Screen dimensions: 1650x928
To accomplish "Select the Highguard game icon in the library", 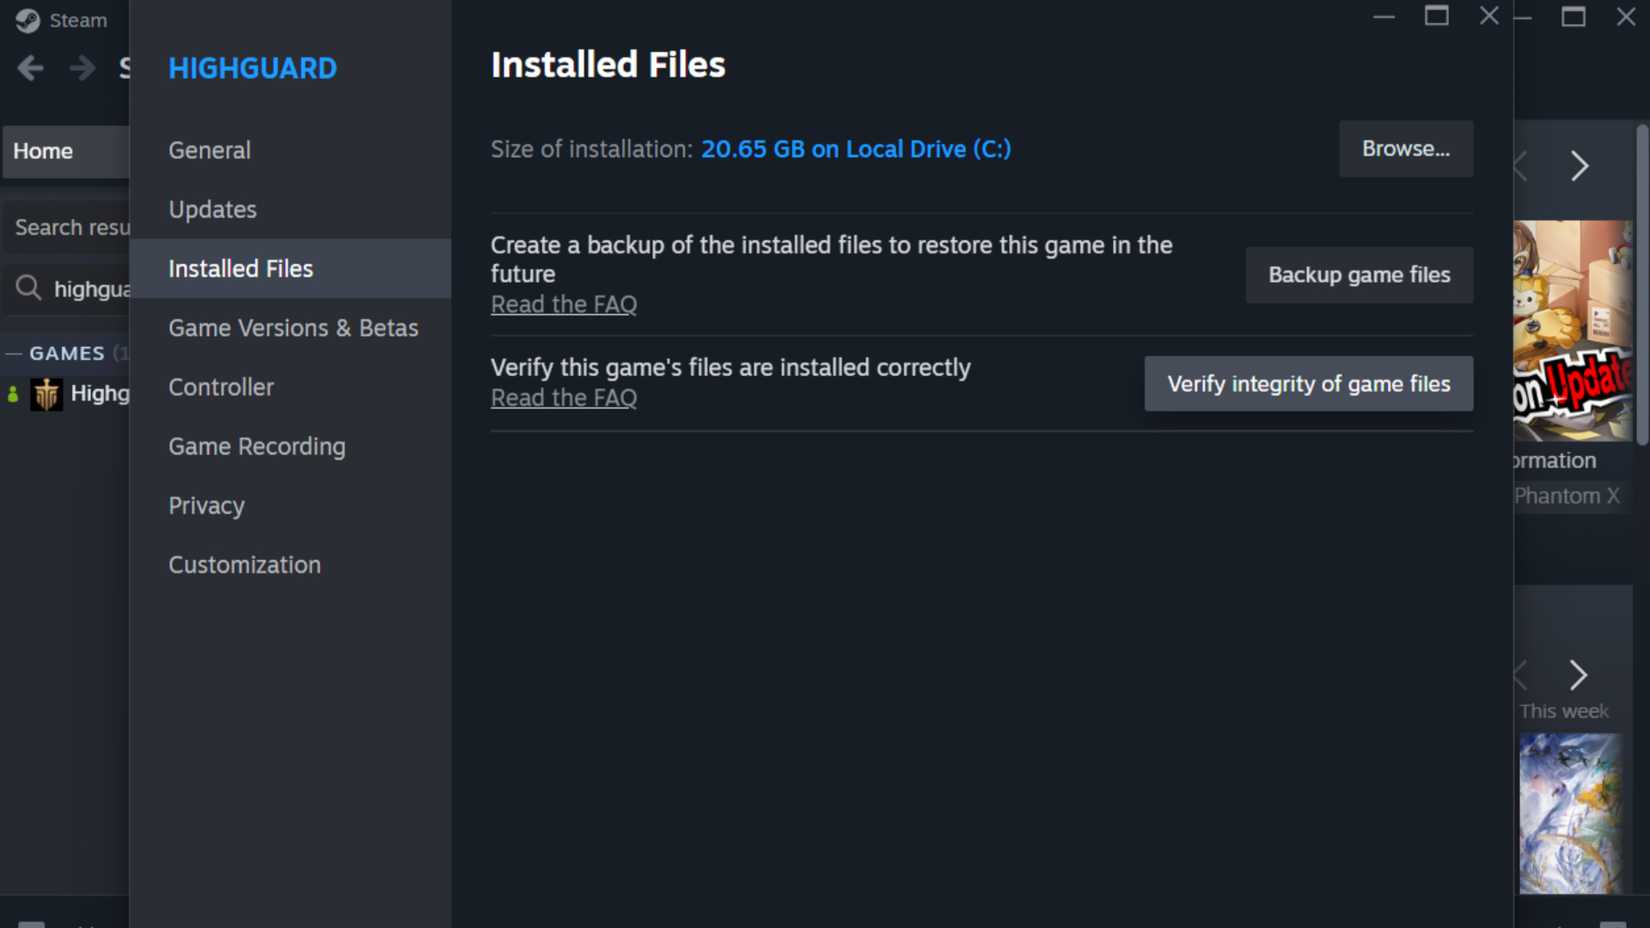I will point(45,393).
